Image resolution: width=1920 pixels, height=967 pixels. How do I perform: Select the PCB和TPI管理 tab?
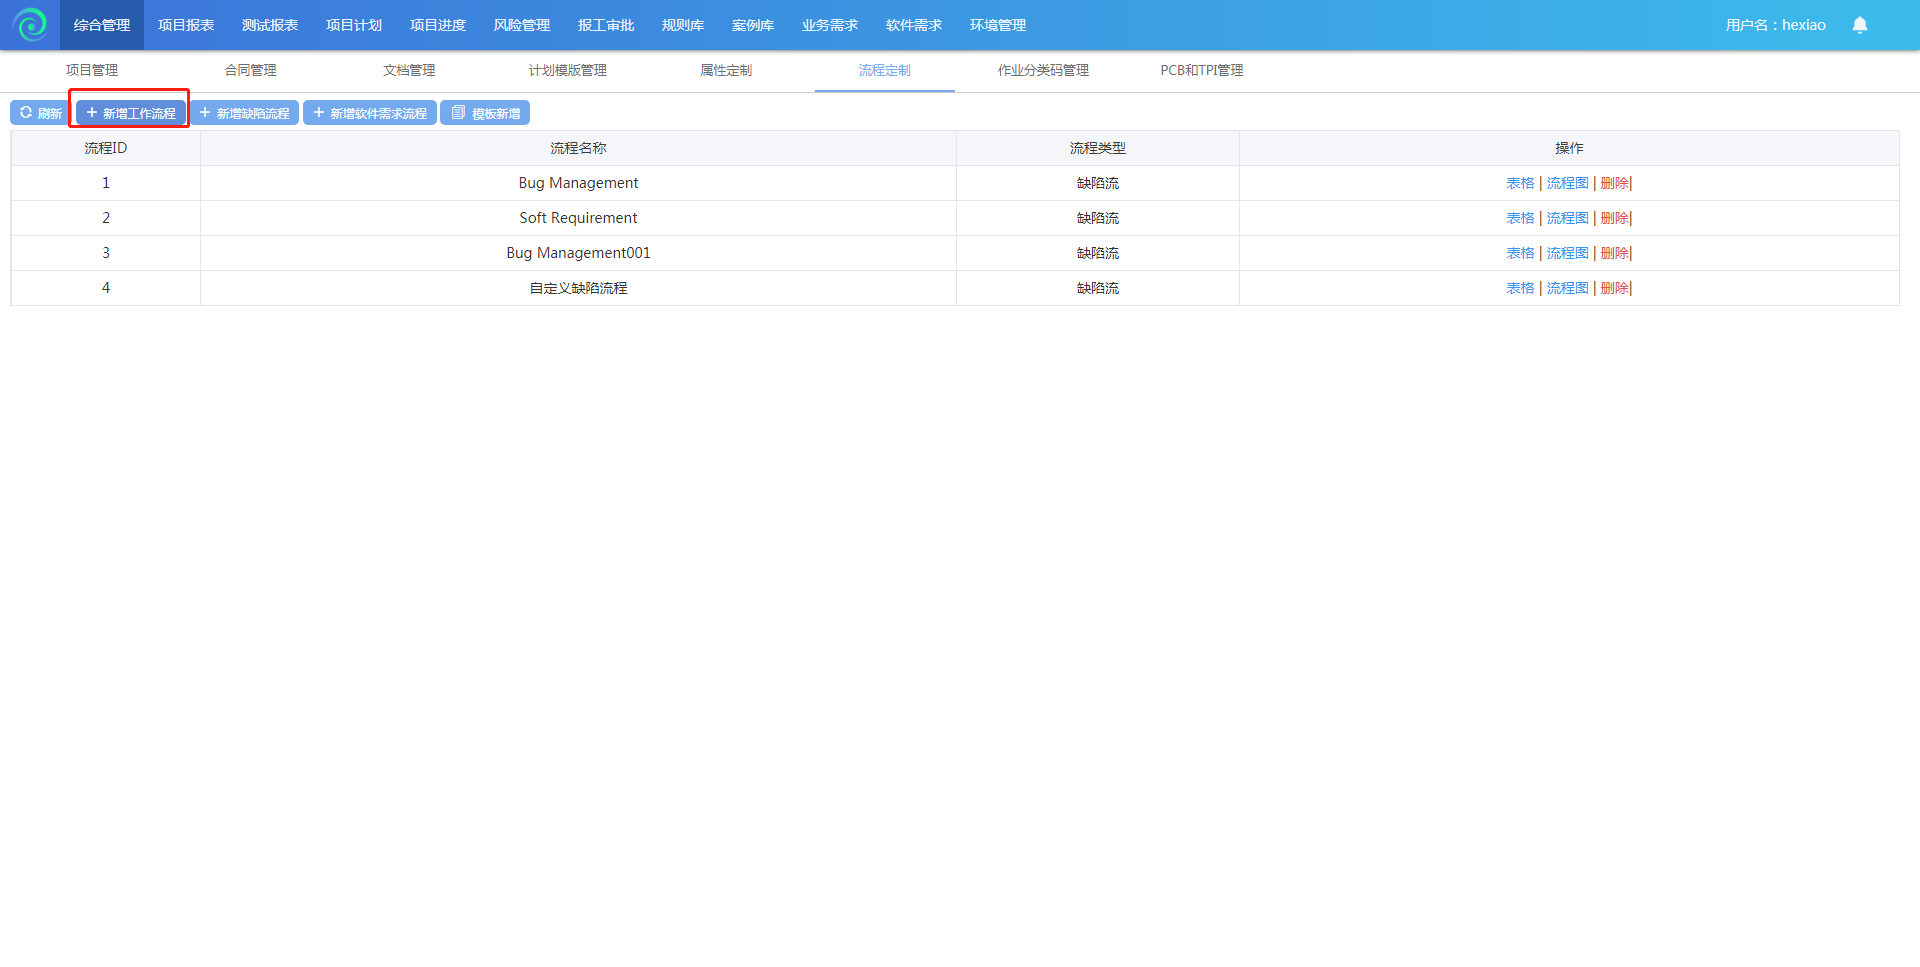(1201, 70)
